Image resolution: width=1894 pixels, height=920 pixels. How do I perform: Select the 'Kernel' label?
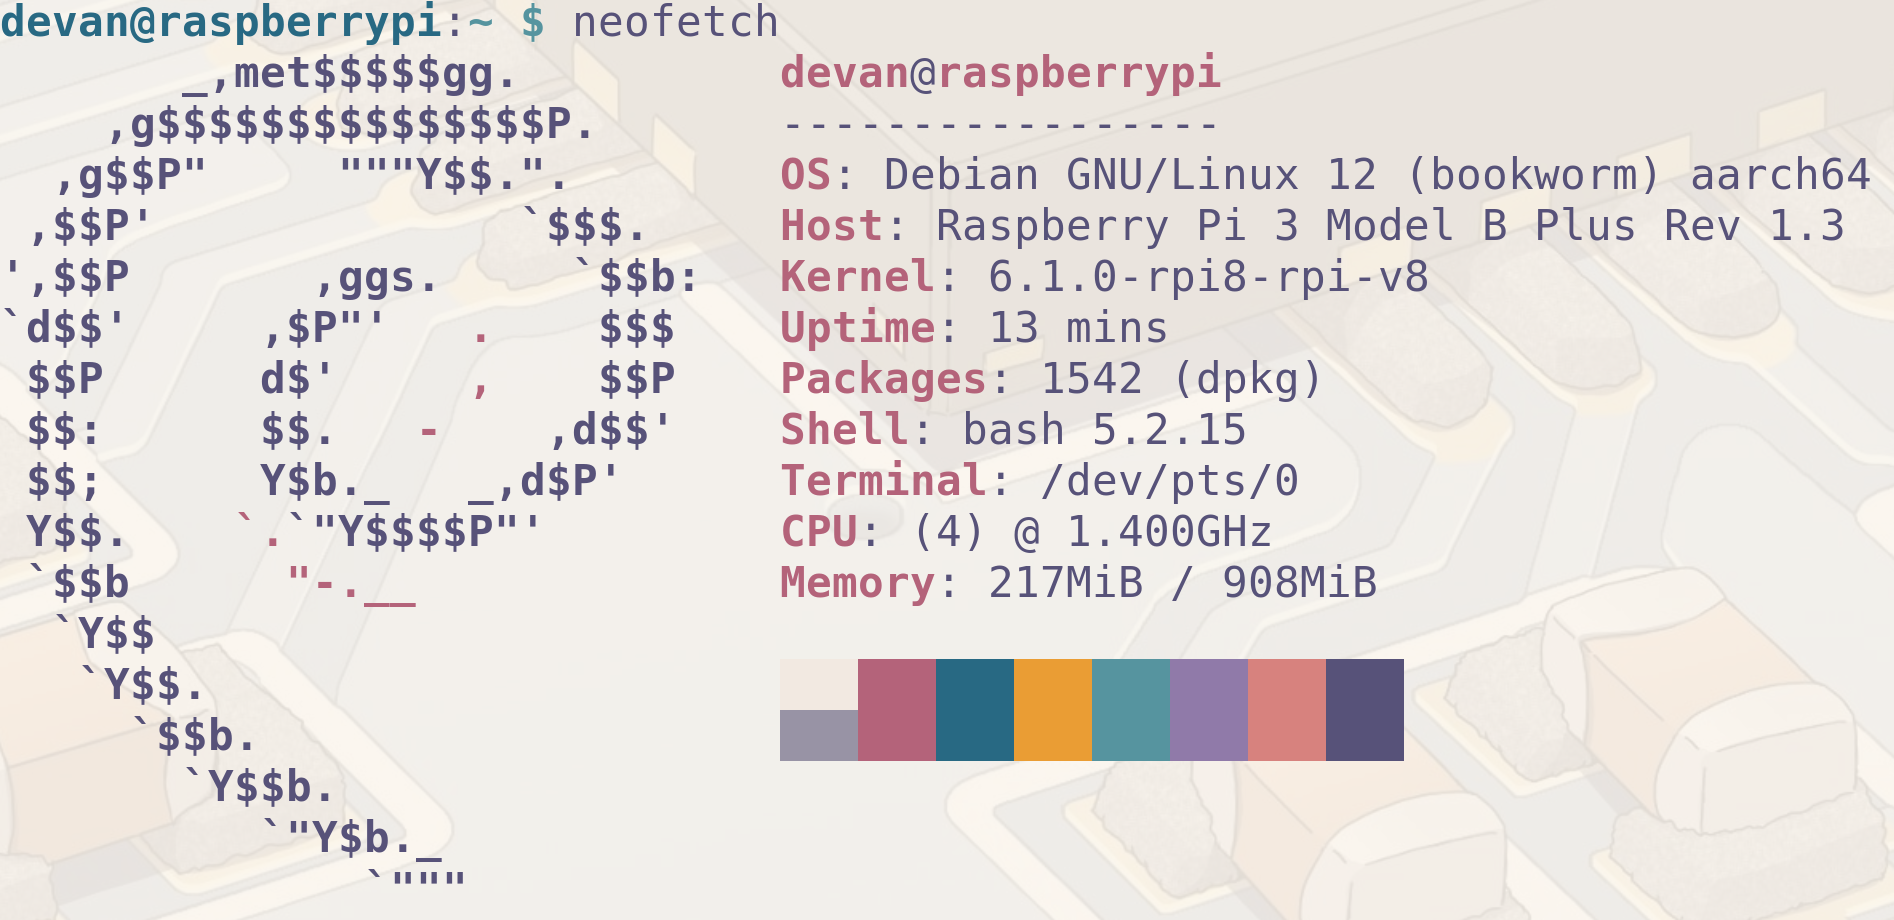pyautogui.click(x=857, y=277)
